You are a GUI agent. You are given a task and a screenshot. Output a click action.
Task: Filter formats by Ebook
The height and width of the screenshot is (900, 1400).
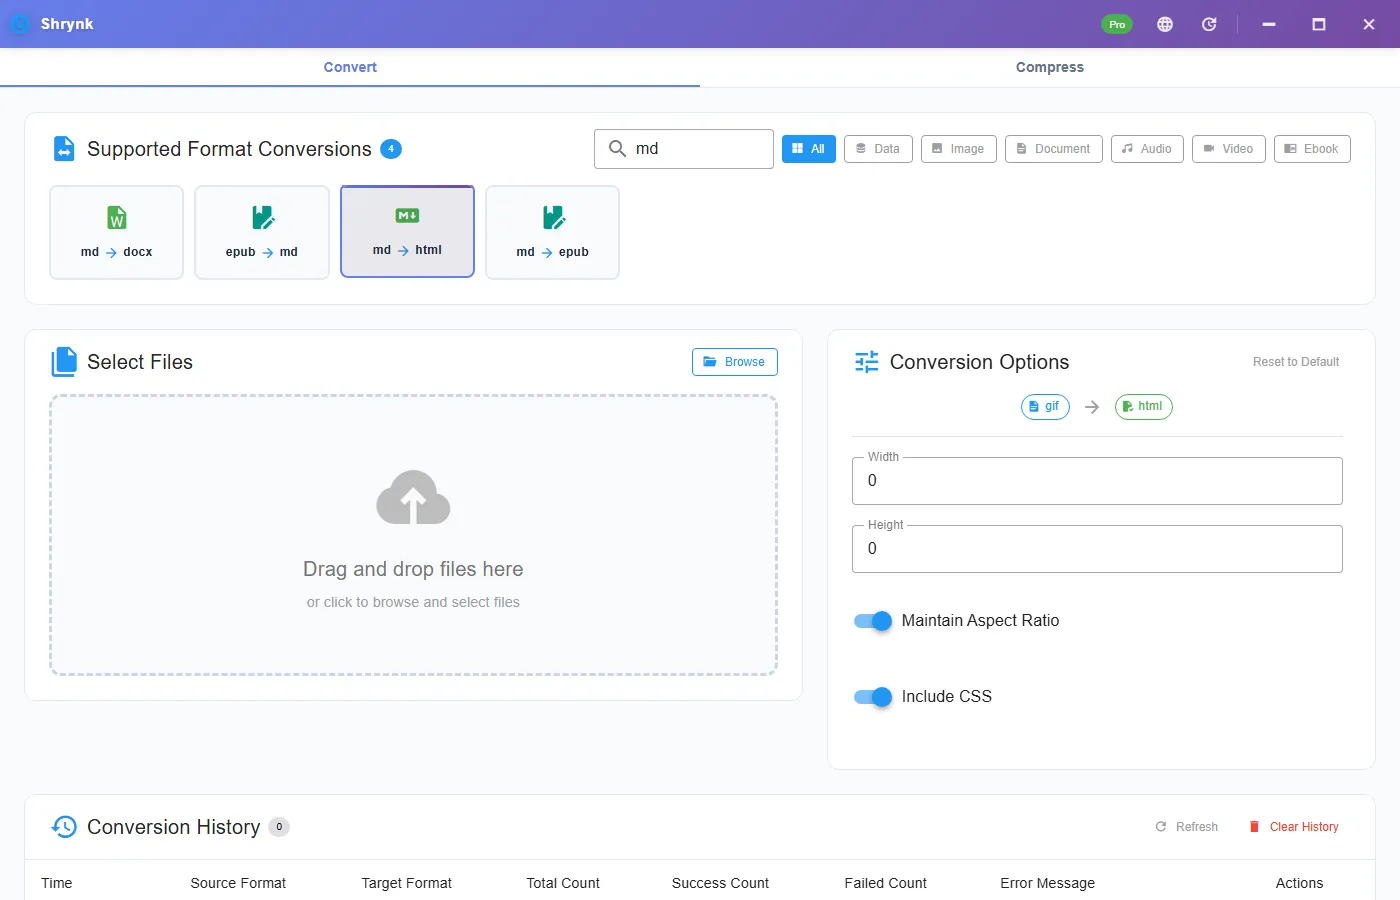tap(1312, 149)
